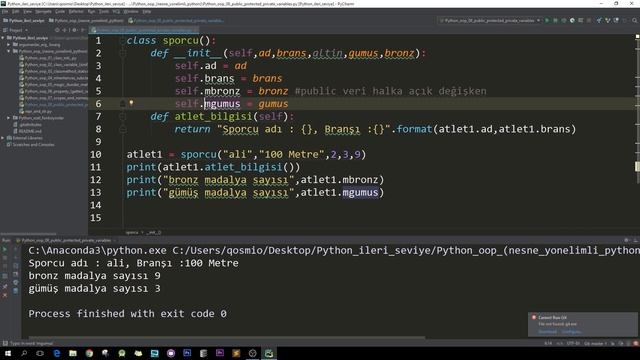The image size is (640, 360).
Task: Open run configuration dropdown
Action: pyautogui.click(x=490, y=20)
